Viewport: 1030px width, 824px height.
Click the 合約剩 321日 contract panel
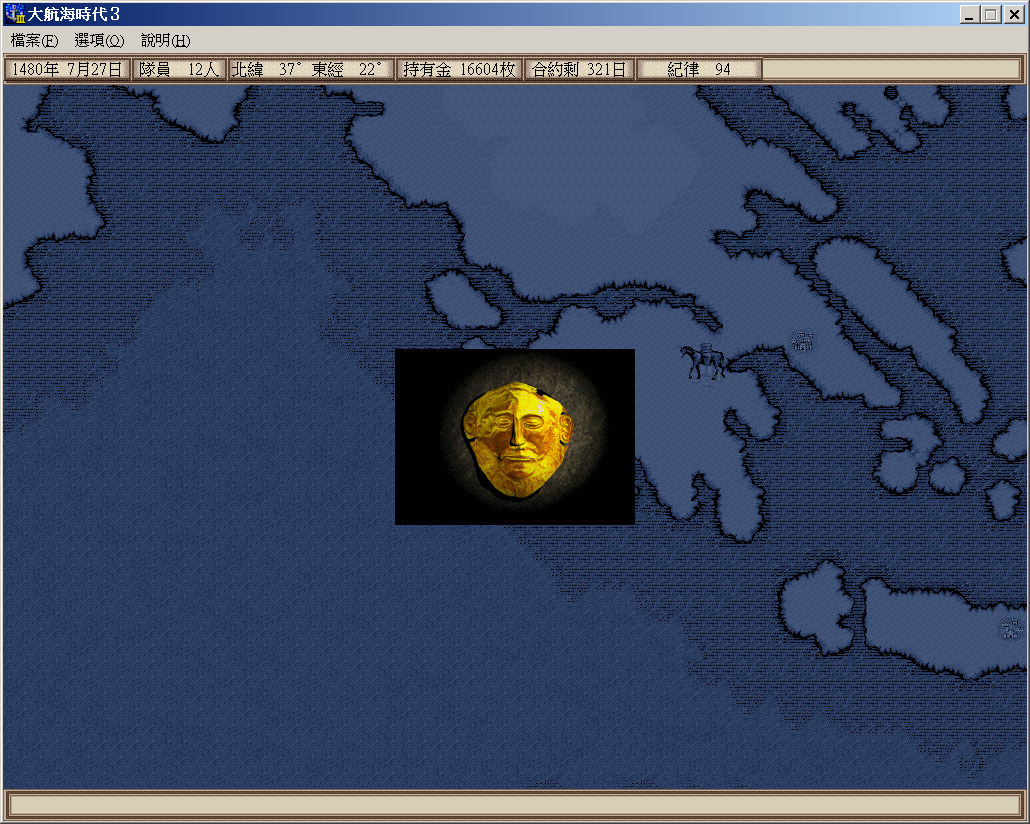click(x=579, y=69)
